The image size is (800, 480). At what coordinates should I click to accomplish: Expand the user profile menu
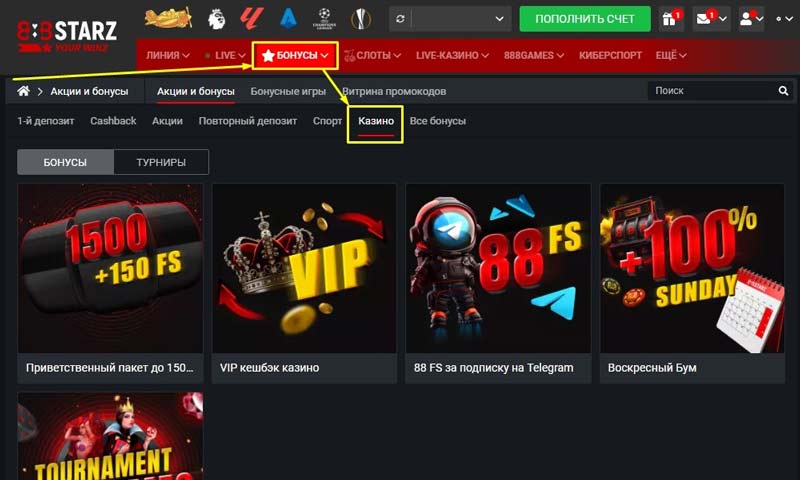point(751,19)
